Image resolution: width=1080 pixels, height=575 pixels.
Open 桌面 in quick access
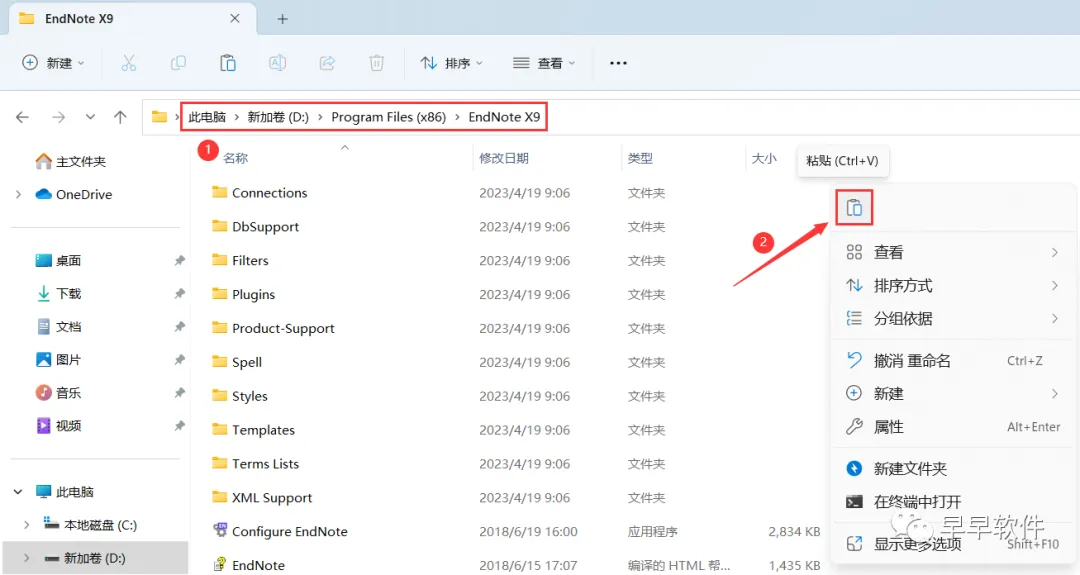59,260
